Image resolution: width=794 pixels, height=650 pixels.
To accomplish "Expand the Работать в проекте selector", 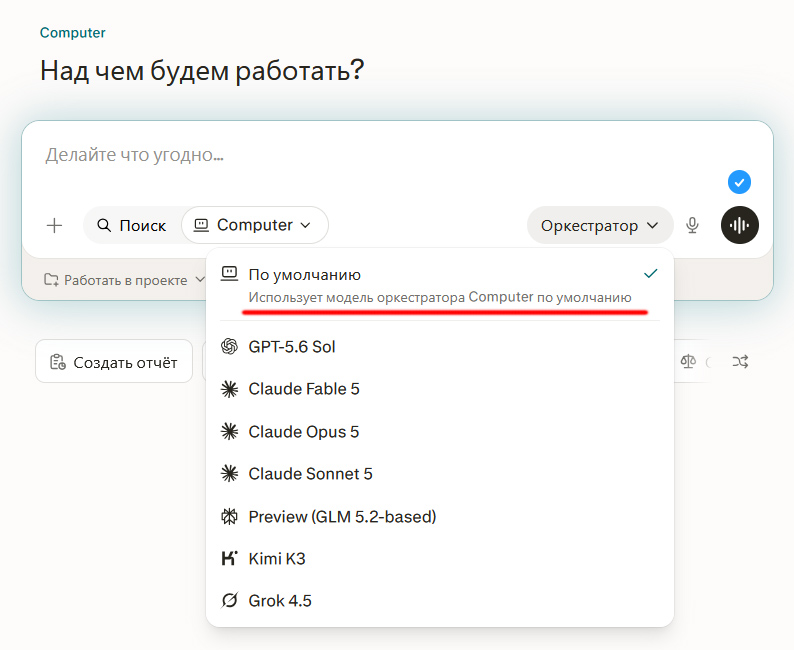I will 125,280.
